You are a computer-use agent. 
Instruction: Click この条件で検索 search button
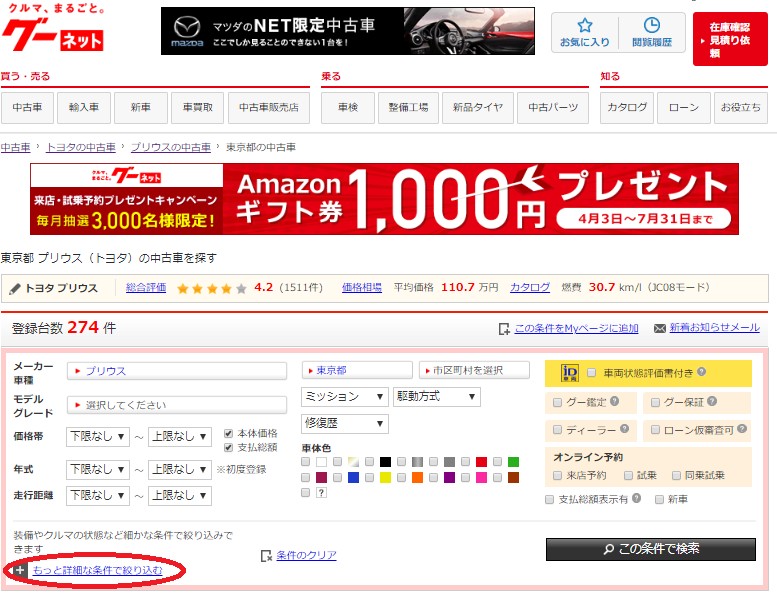tap(651, 549)
